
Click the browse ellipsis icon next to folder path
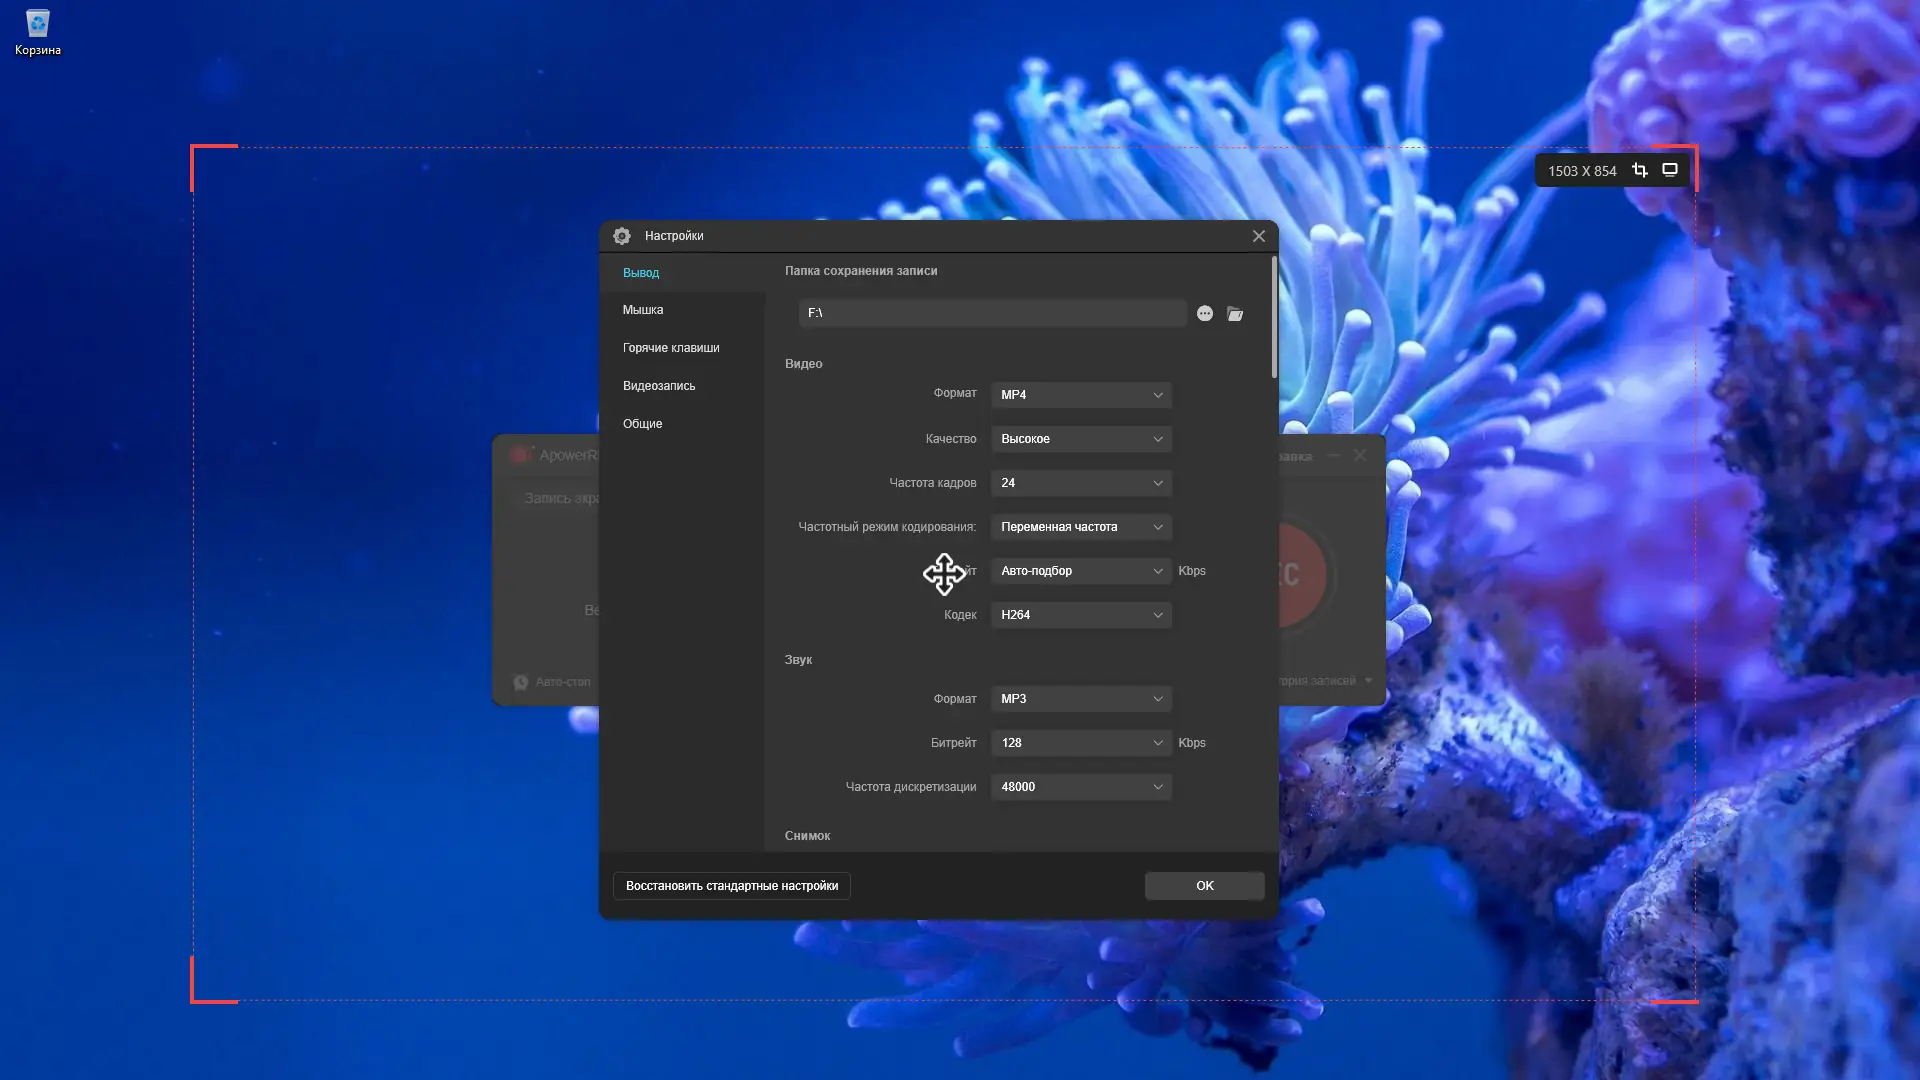pyautogui.click(x=1205, y=314)
